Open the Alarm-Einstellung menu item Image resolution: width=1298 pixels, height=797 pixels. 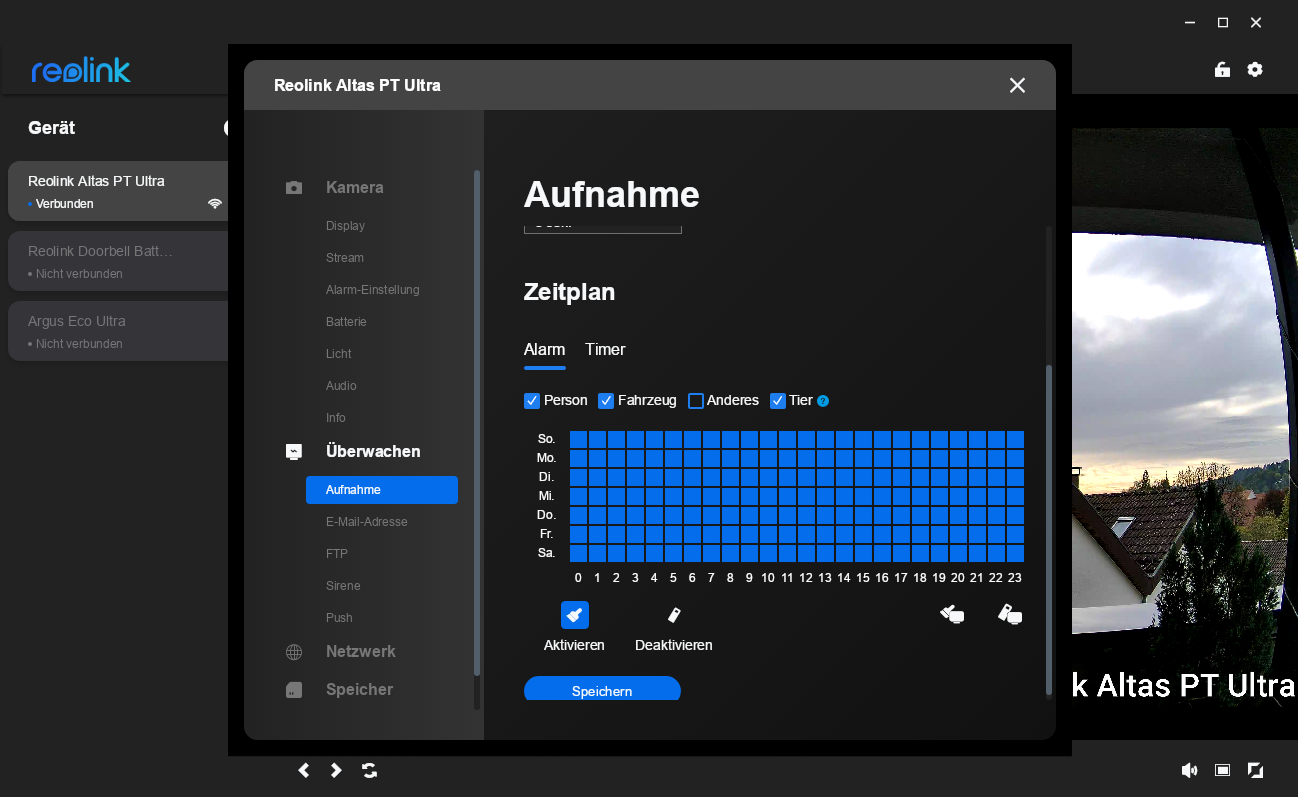pos(372,290)
